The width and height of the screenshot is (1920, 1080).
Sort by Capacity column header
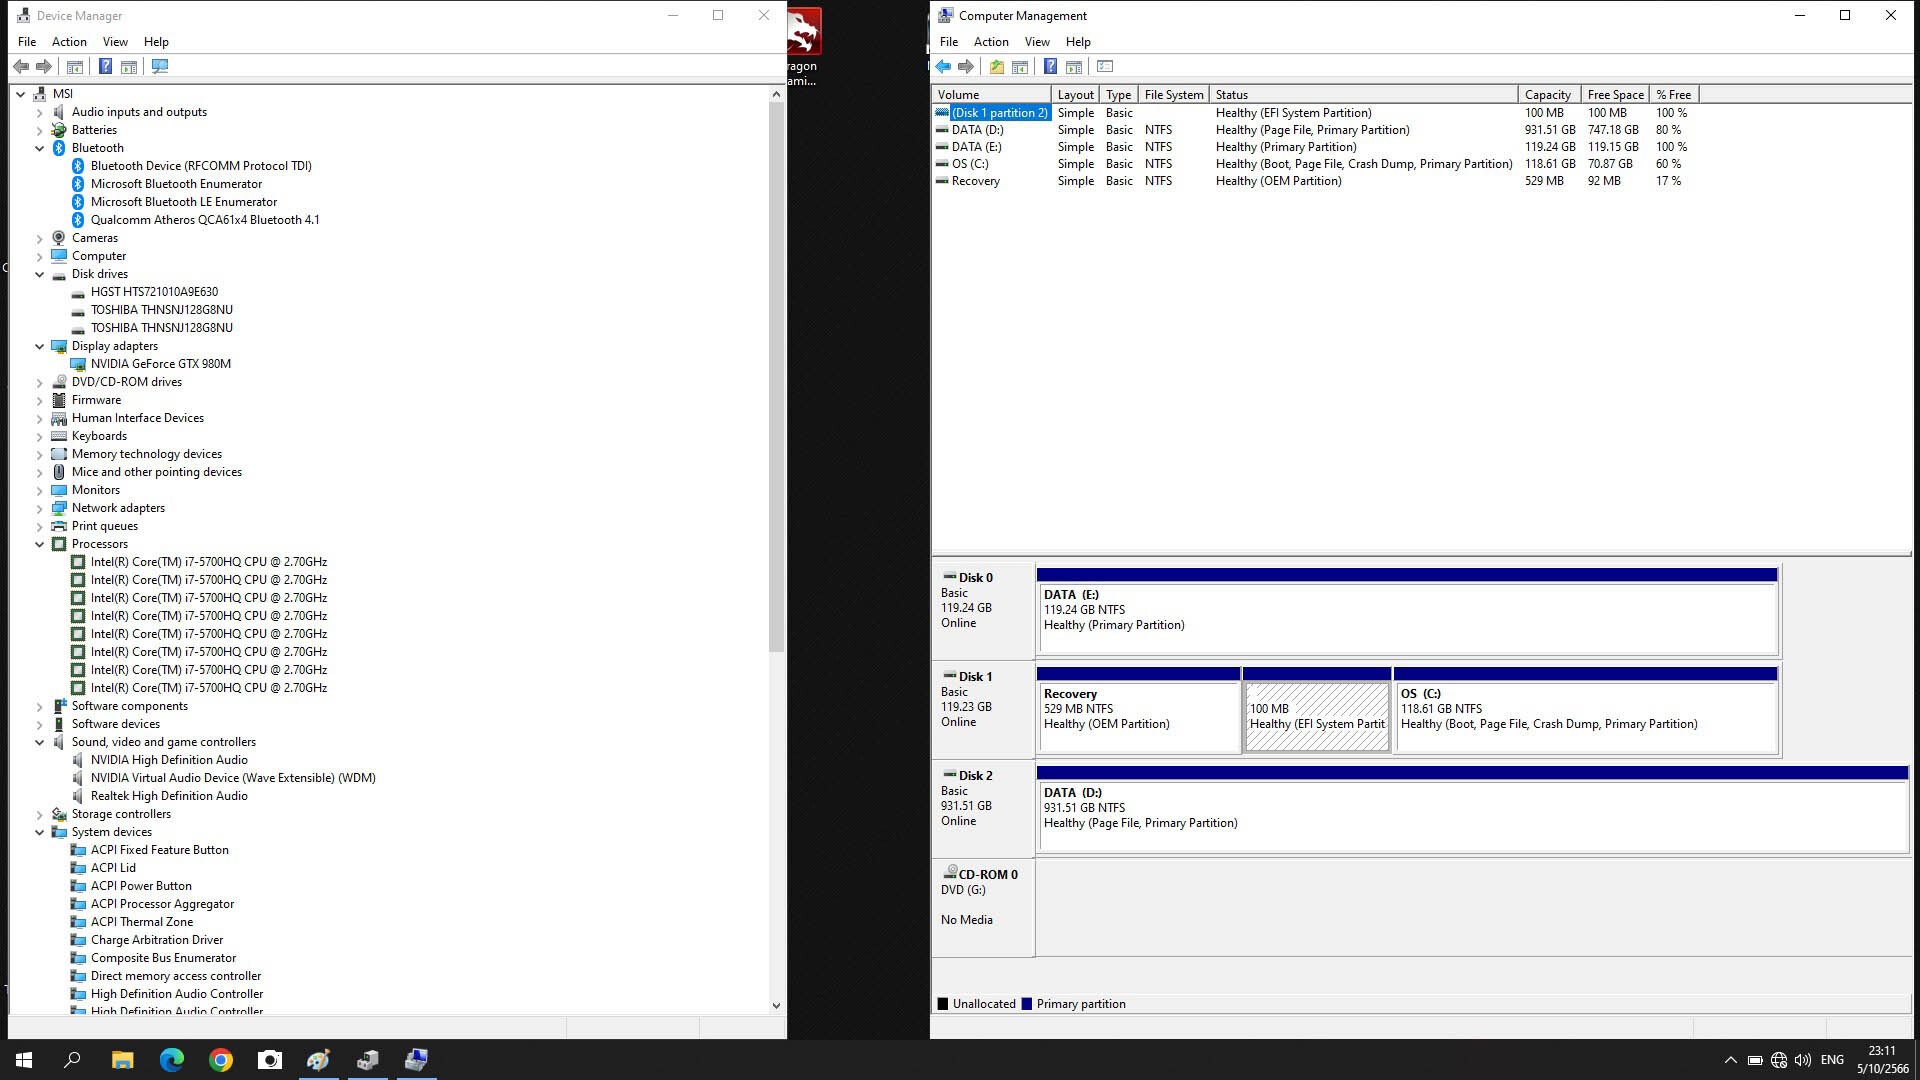coord(1548,95)
